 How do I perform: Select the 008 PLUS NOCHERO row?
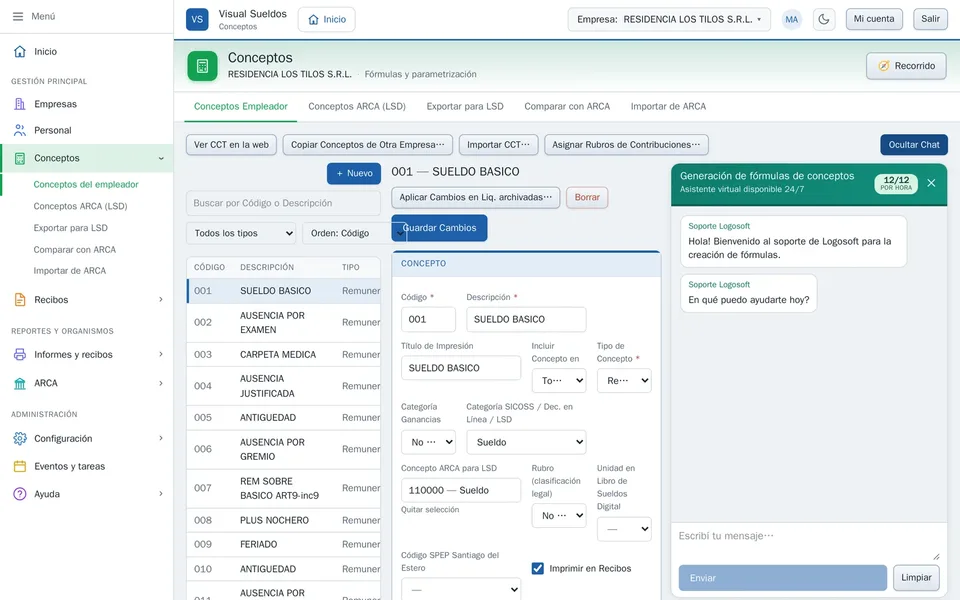coord(283,520)
